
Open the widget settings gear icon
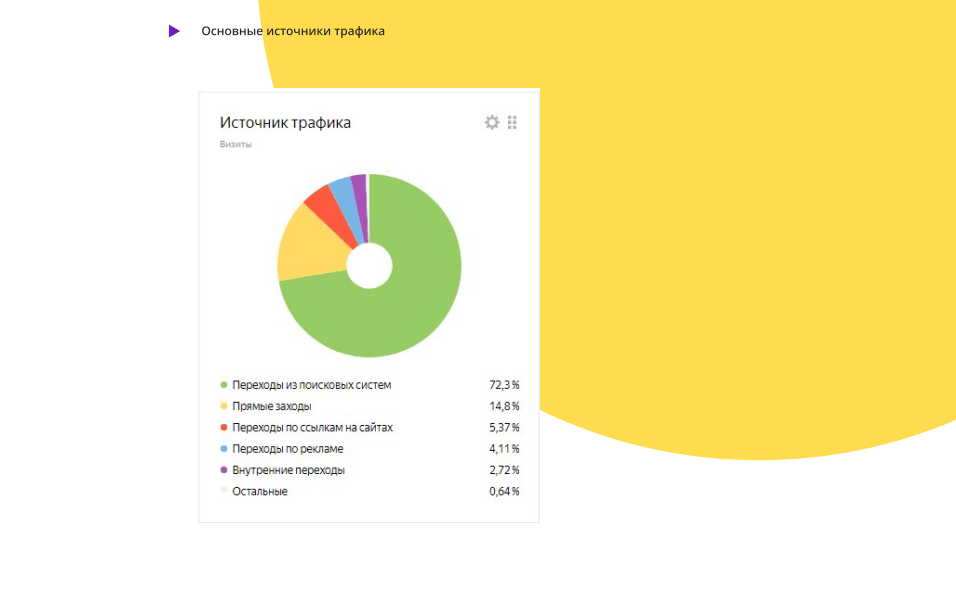[492, 123]
